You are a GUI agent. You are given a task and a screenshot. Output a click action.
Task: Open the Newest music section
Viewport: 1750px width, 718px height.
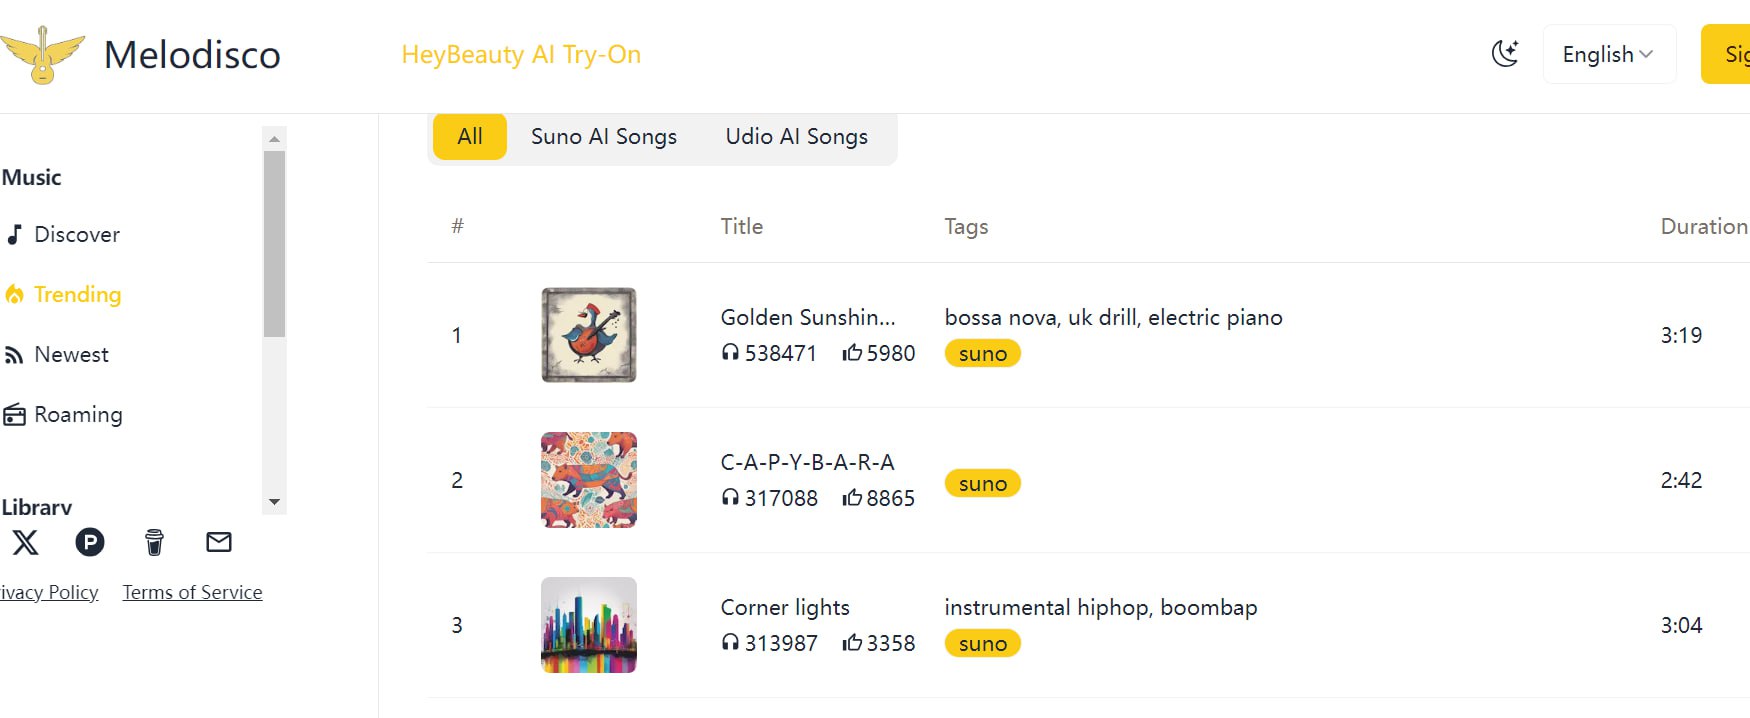click(71, 354)
